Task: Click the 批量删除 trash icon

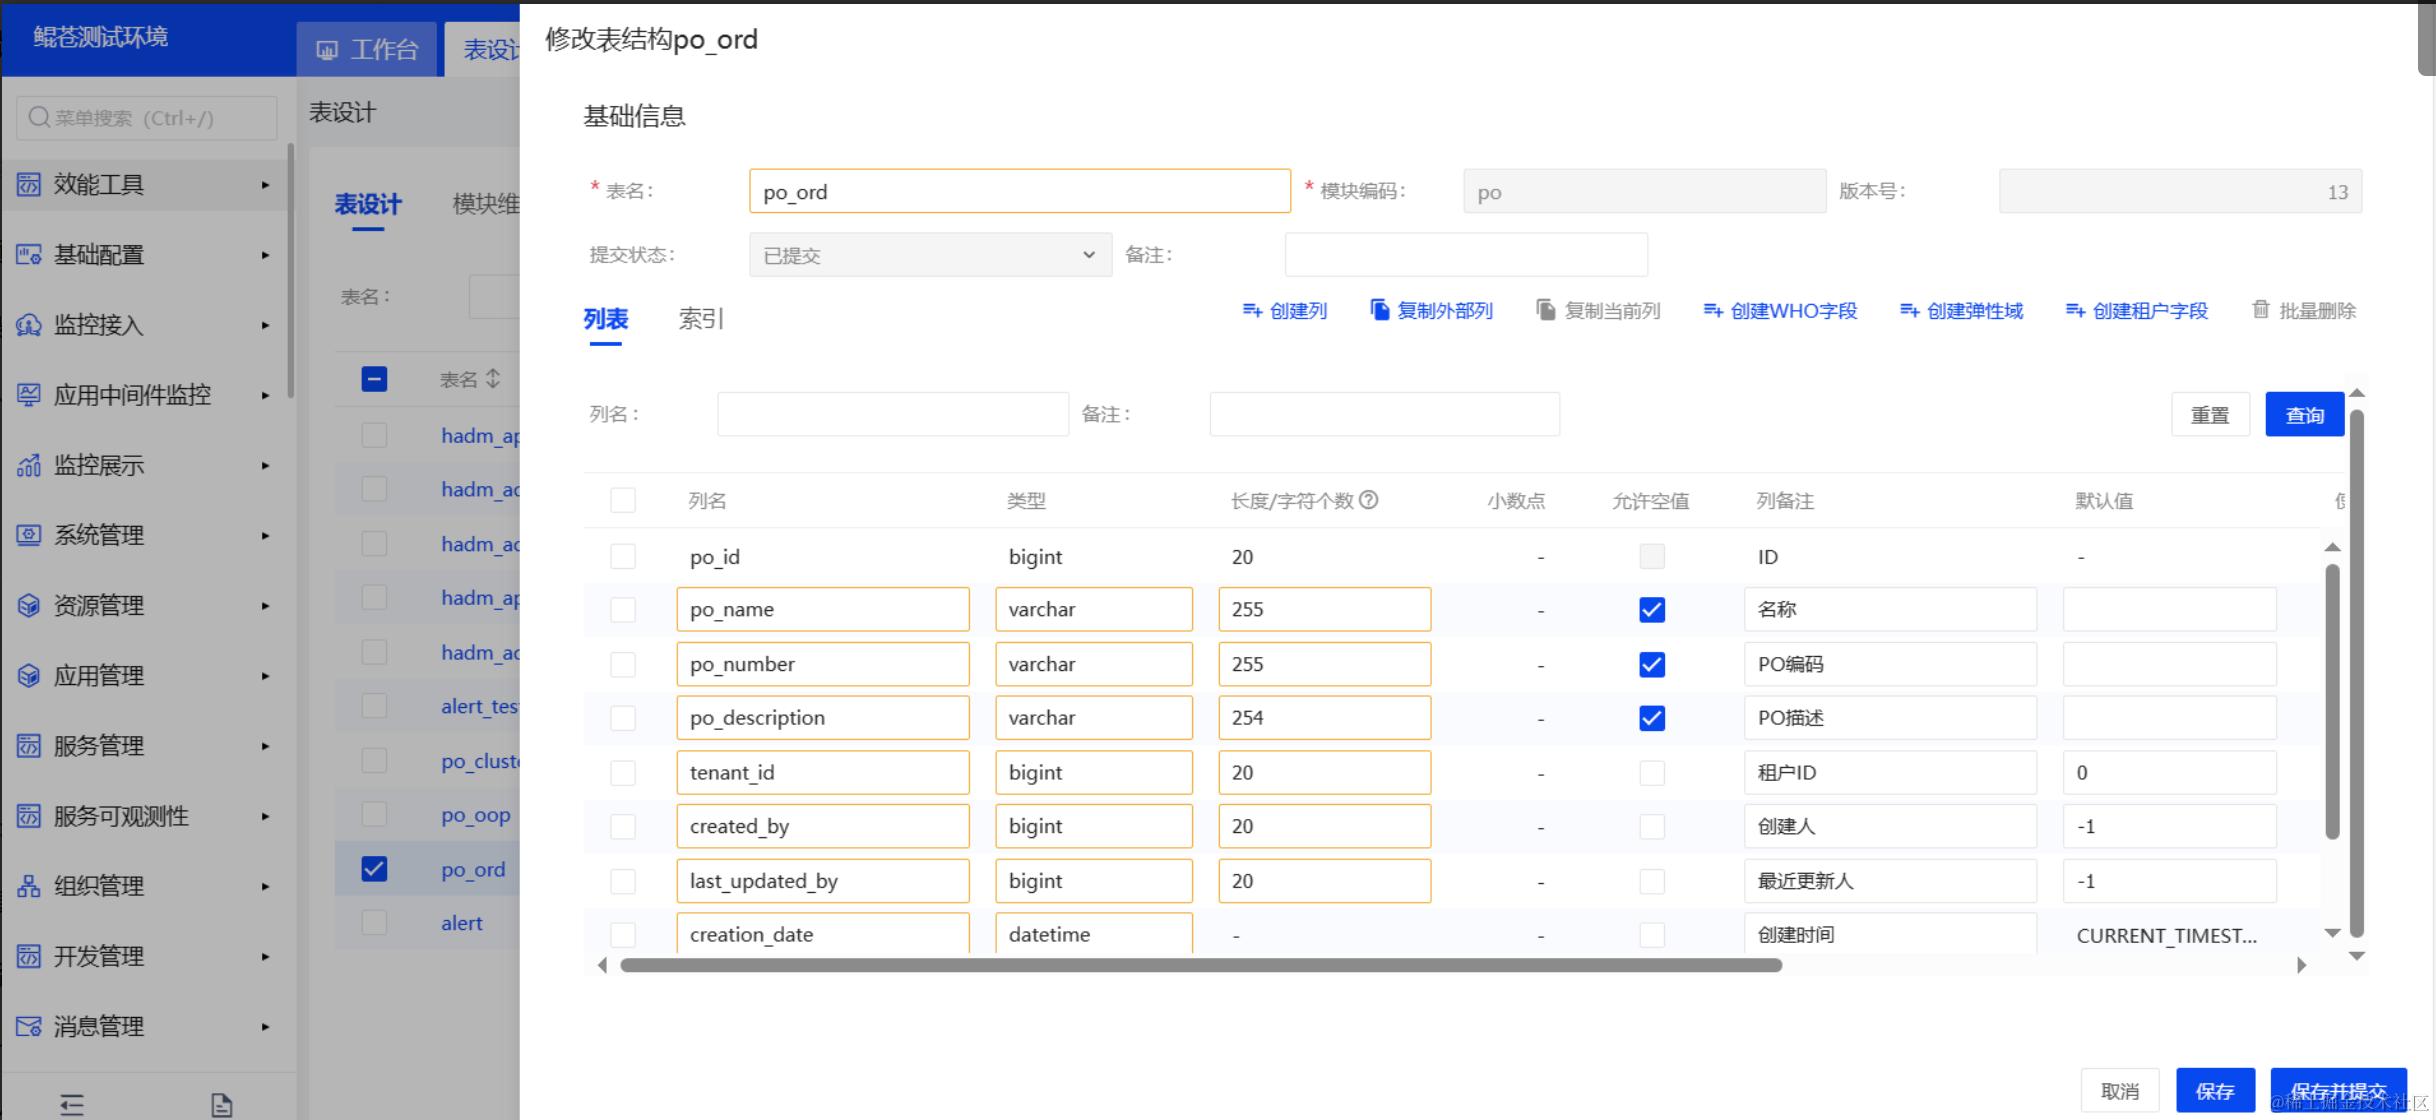Action: pos(2261,310)
